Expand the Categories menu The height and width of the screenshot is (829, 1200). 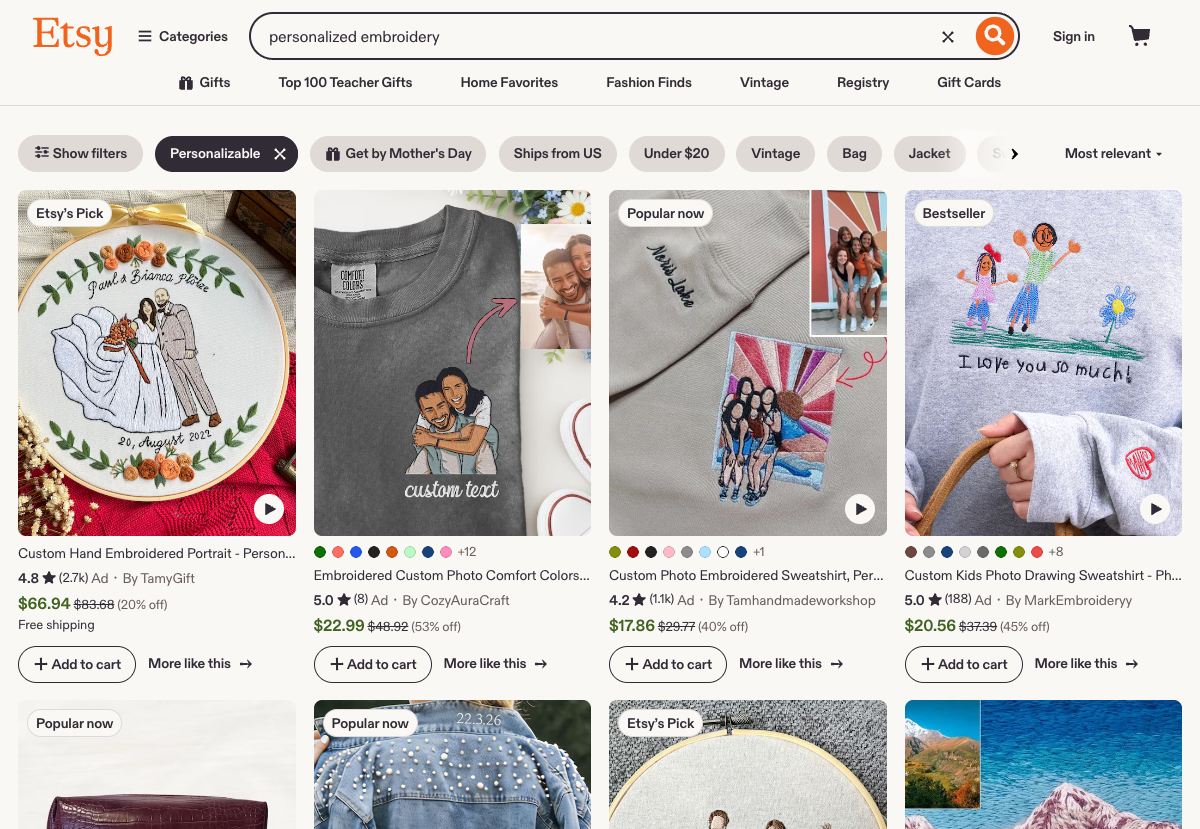(183, 37)
